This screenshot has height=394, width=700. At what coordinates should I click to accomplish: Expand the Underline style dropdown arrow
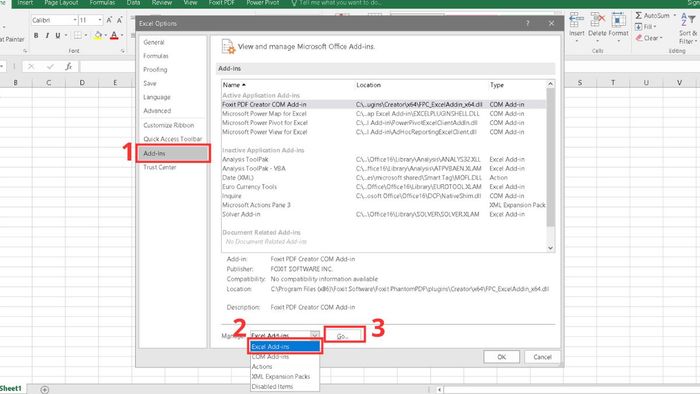click(x=66, y=36)
